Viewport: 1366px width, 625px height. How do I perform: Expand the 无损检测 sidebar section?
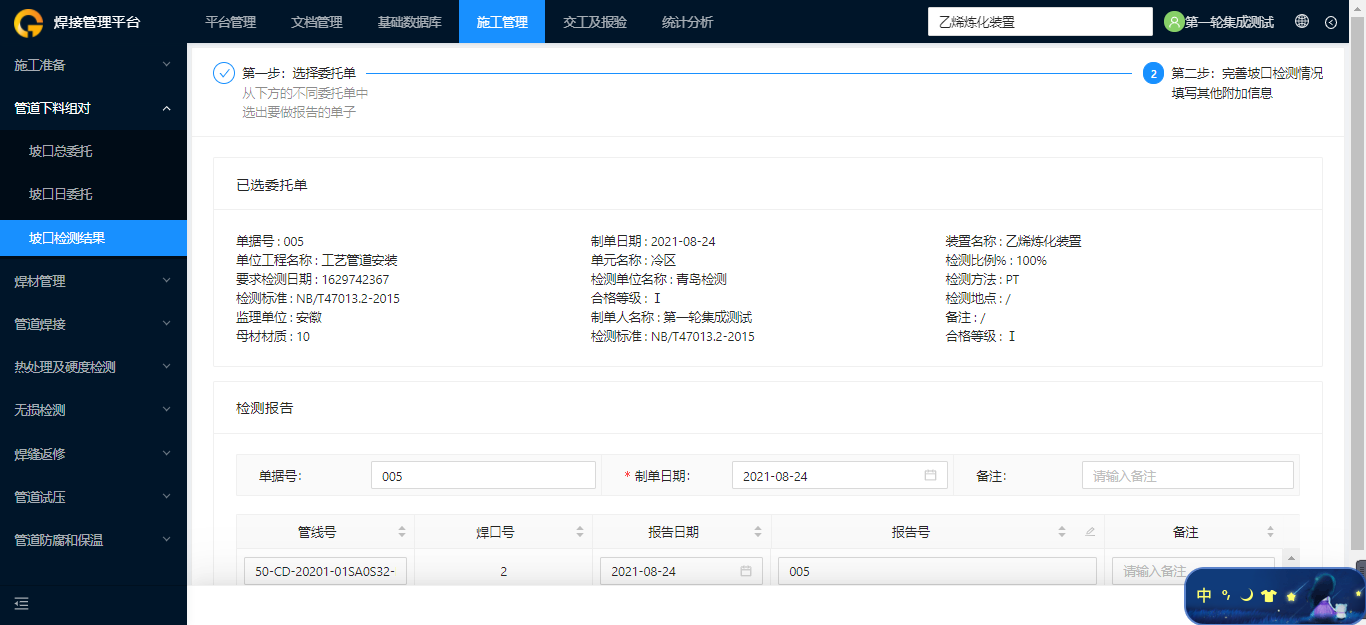tap(93, 410)
